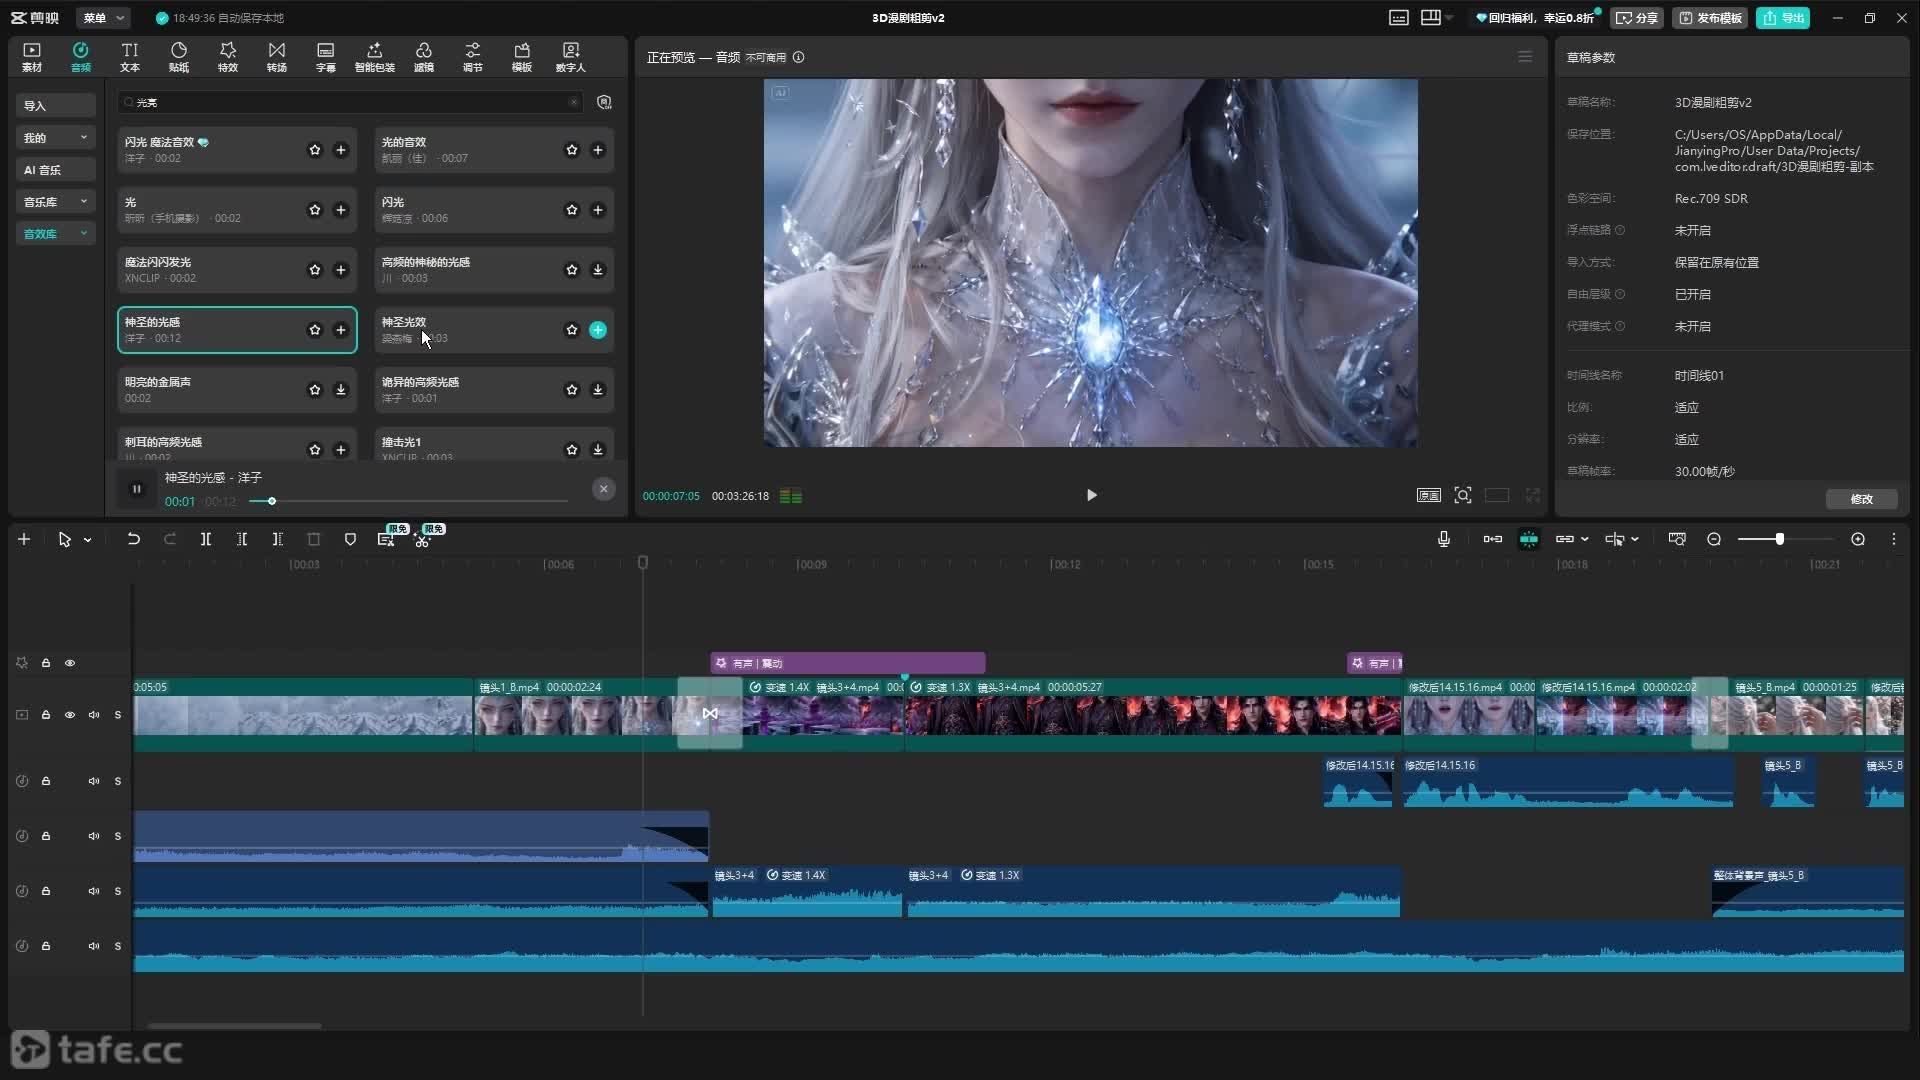Add a marker with the shield icon

350,539
